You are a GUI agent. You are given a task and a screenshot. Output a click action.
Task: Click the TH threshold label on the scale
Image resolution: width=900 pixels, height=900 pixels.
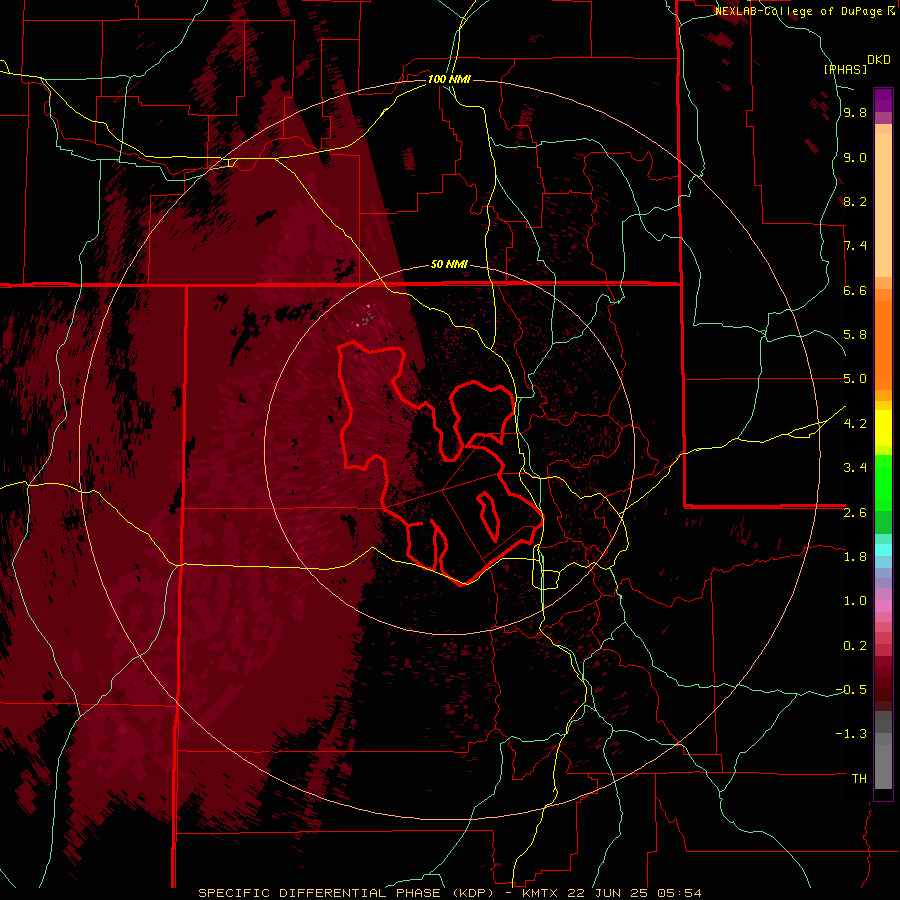pyautogui.click(x=859, y=779)
